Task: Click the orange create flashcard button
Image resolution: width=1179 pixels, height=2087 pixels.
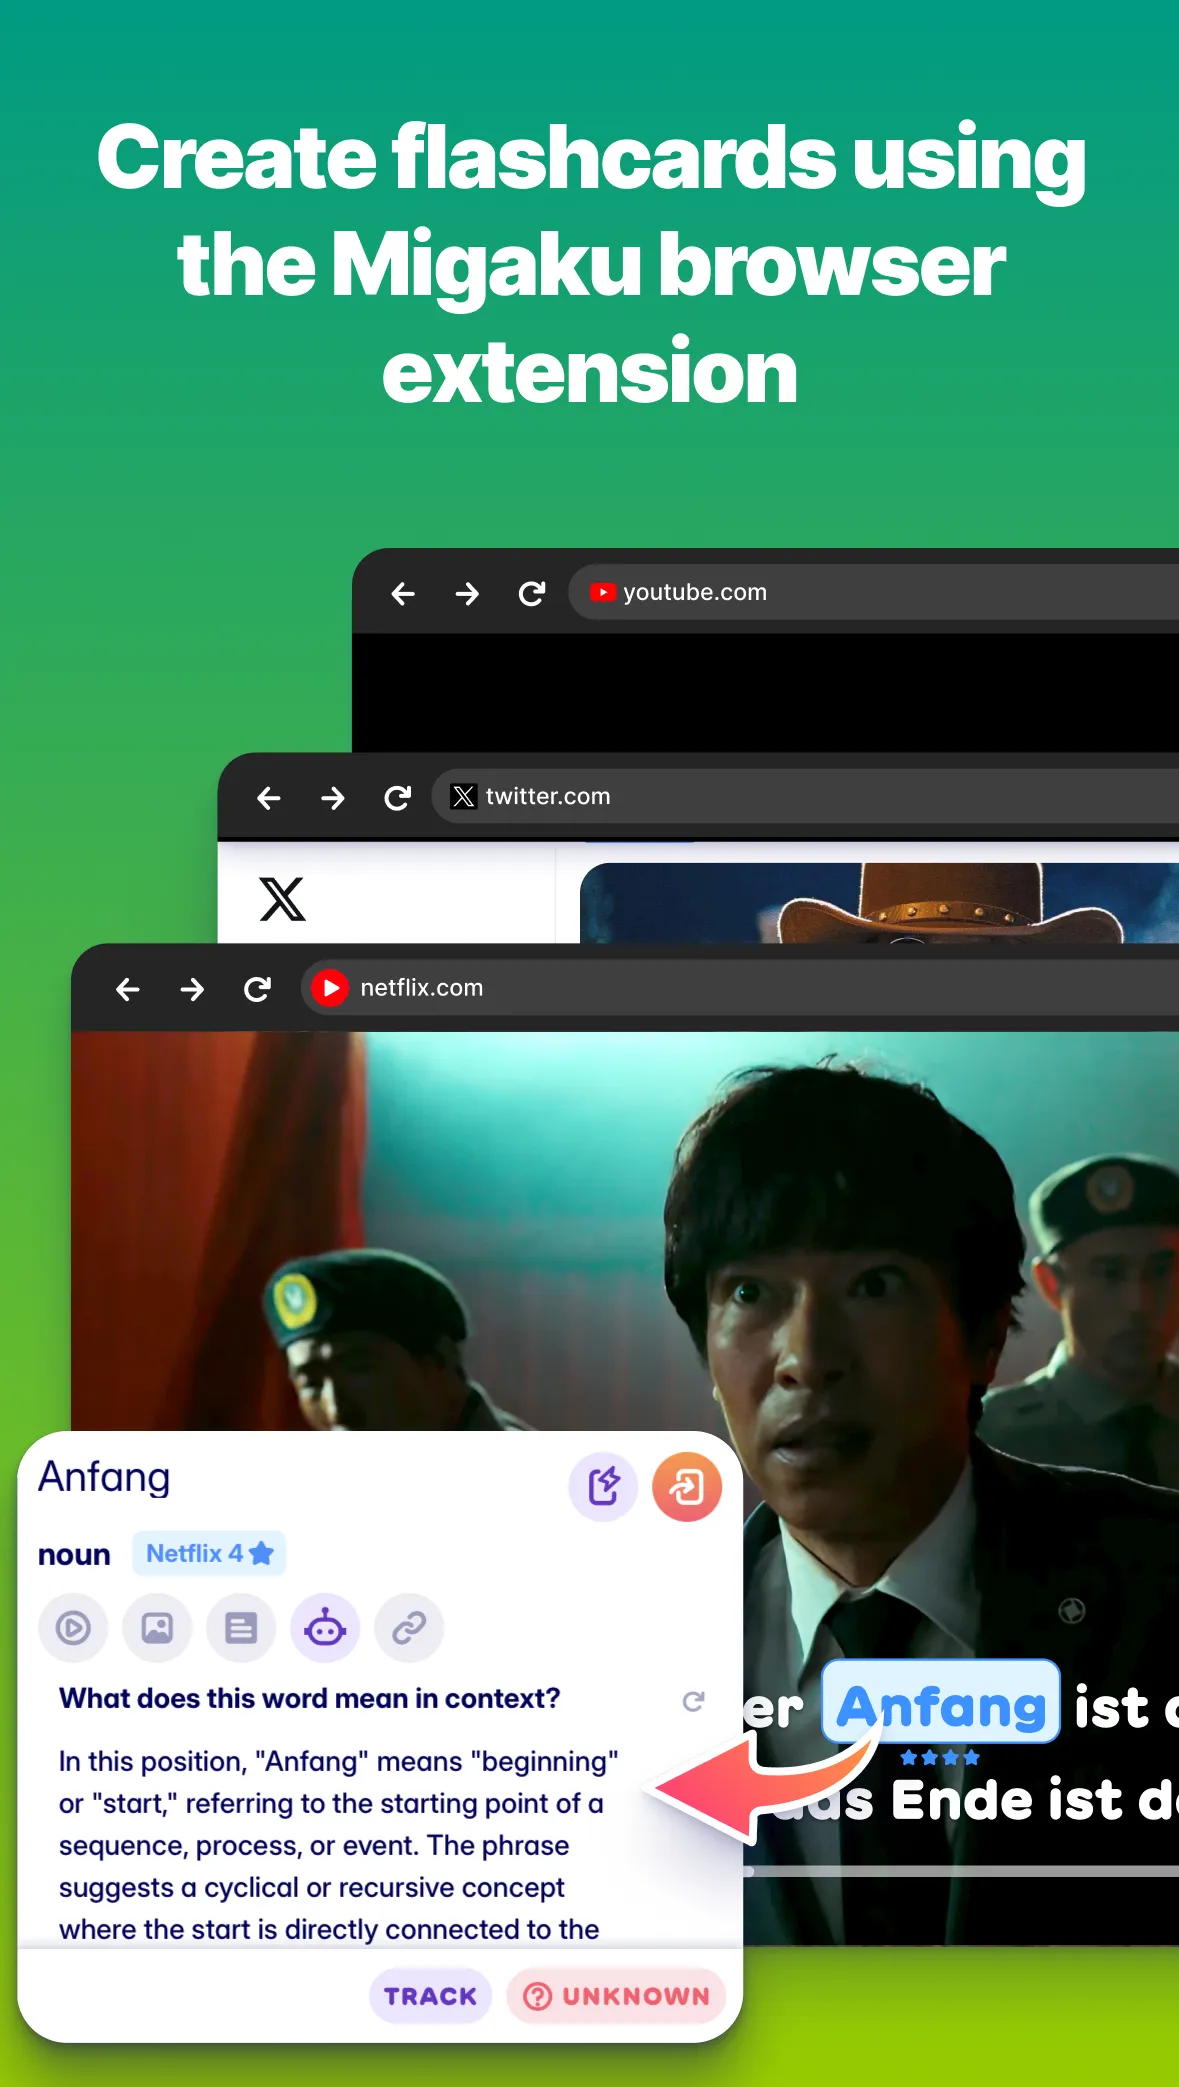Action: pos(687,1487)
